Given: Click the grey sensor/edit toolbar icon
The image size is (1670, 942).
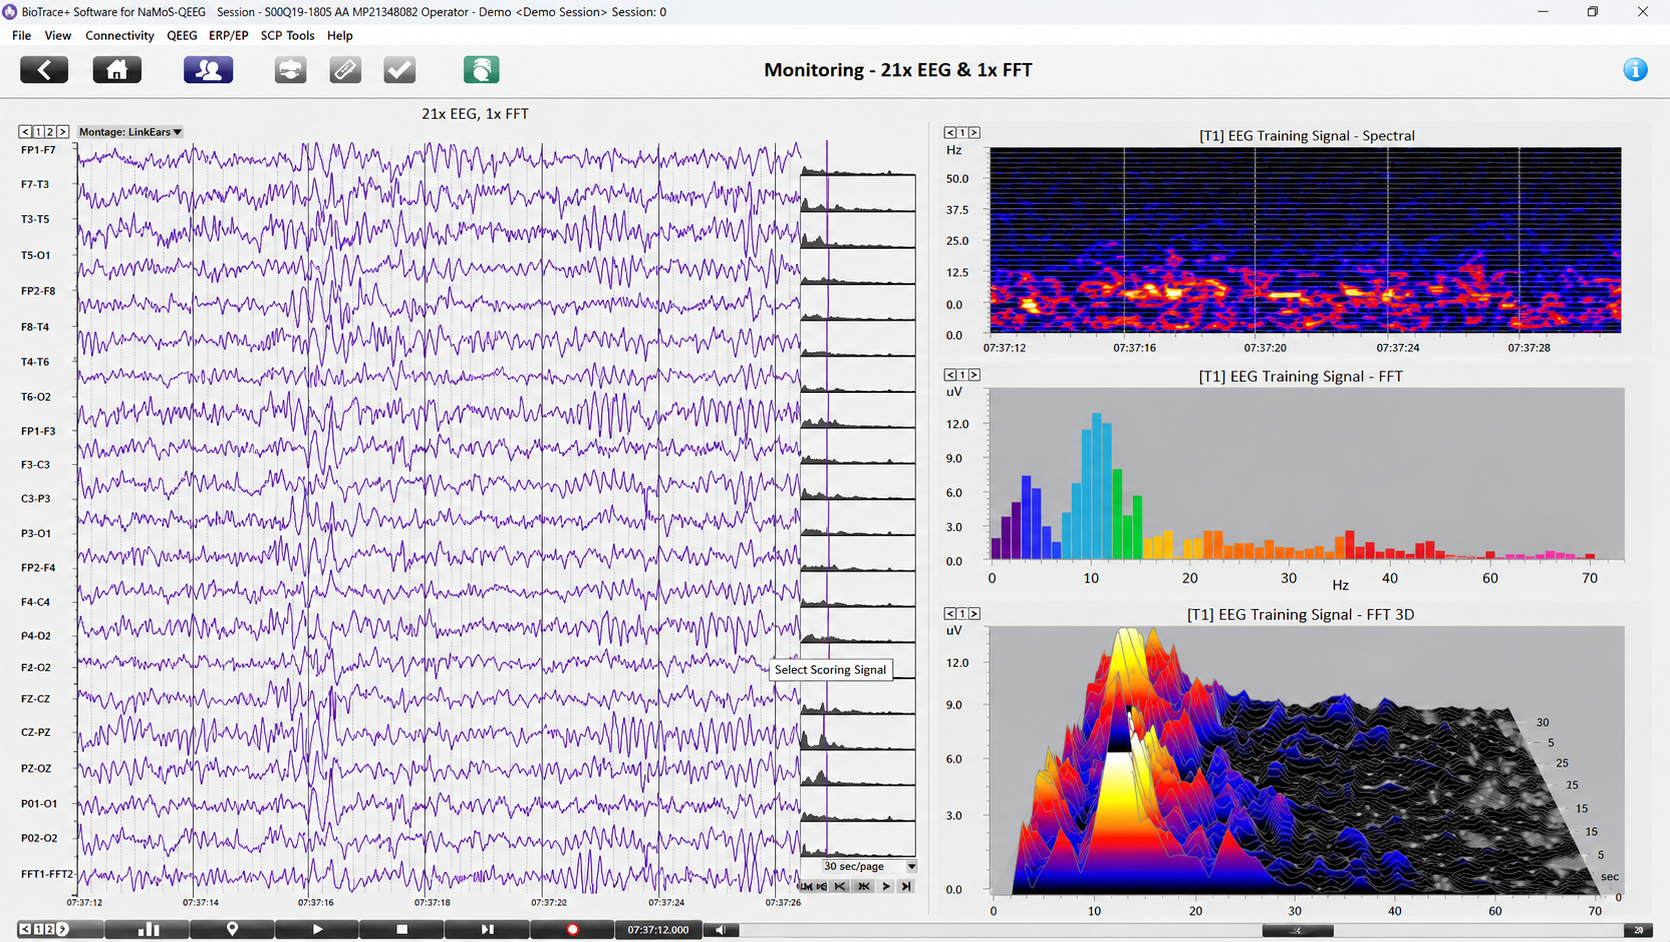Looking at the screenshot, I should [x=345, y=70].
